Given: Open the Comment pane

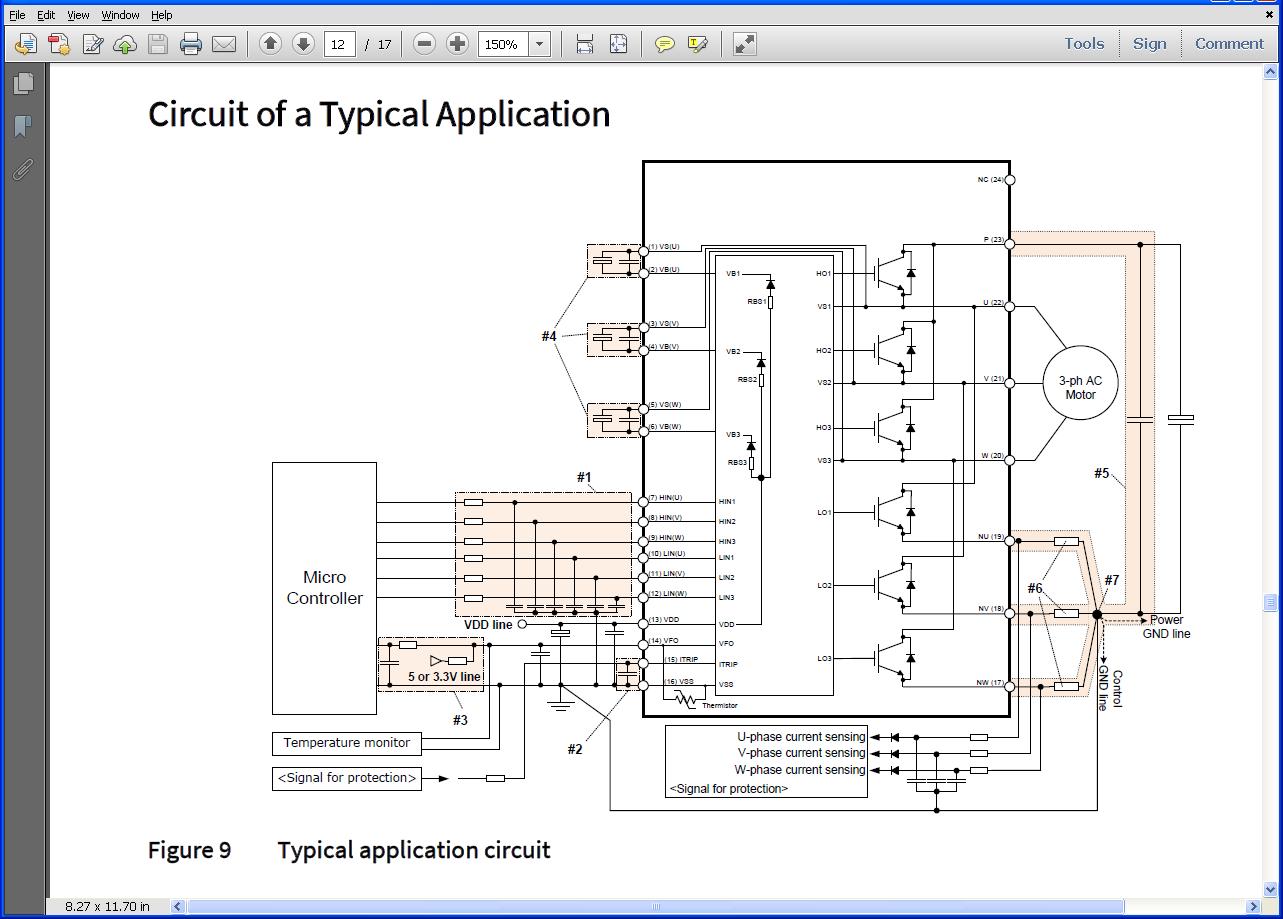Looking at the screenshot, I should click(x=1229, y=43).
